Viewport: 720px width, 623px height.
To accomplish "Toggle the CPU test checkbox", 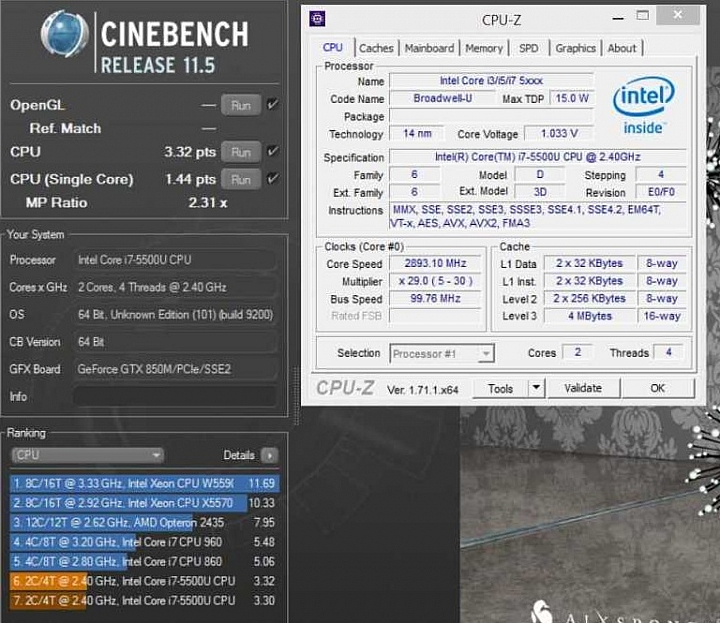I will 273,151.
